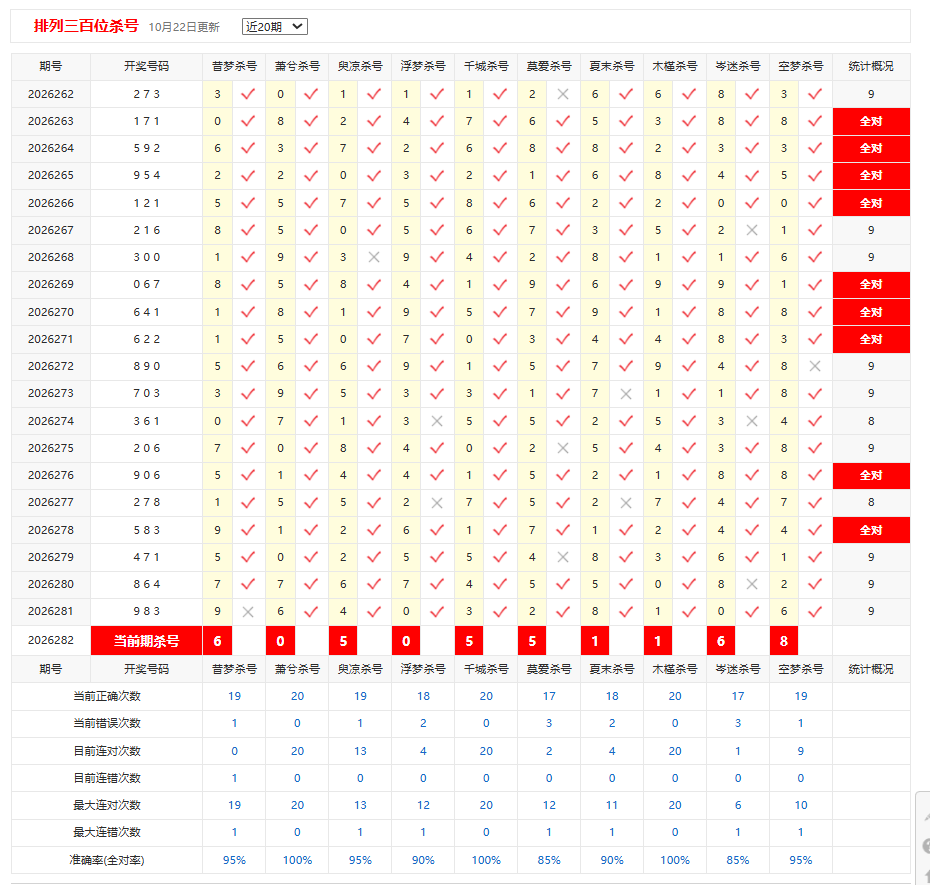This screenshot has width=930, height=885.
Task: Click the X mark for 奥凉杀号 in row 2026268
Action: pyautogui.click(x=374, y=257)
